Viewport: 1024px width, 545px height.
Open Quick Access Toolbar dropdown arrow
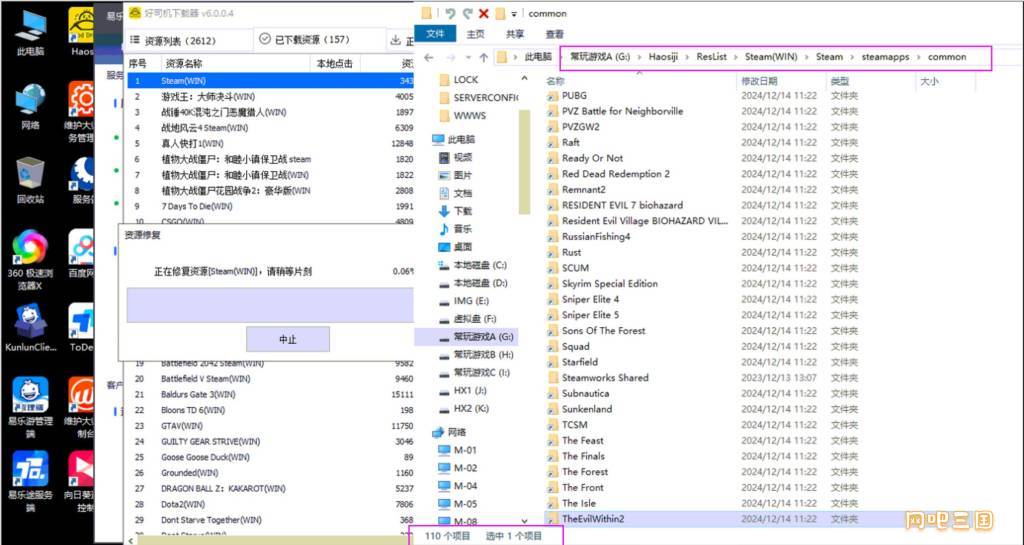pos(515,14)
